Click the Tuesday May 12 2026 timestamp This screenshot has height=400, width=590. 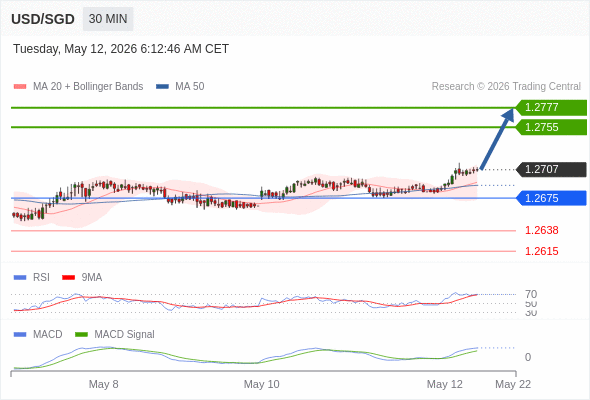(x=121, y=49)
